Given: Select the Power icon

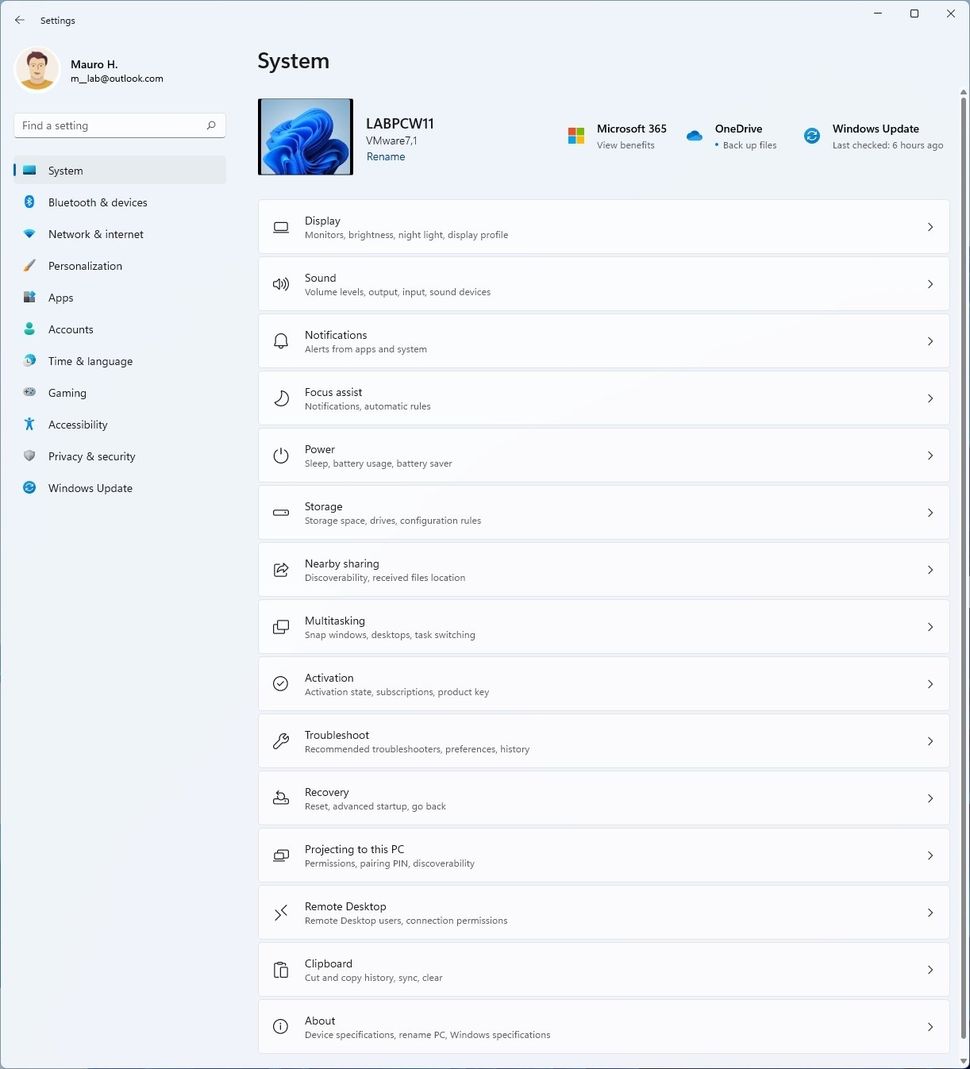Looking at the screenshot, I should click(280, 455).
